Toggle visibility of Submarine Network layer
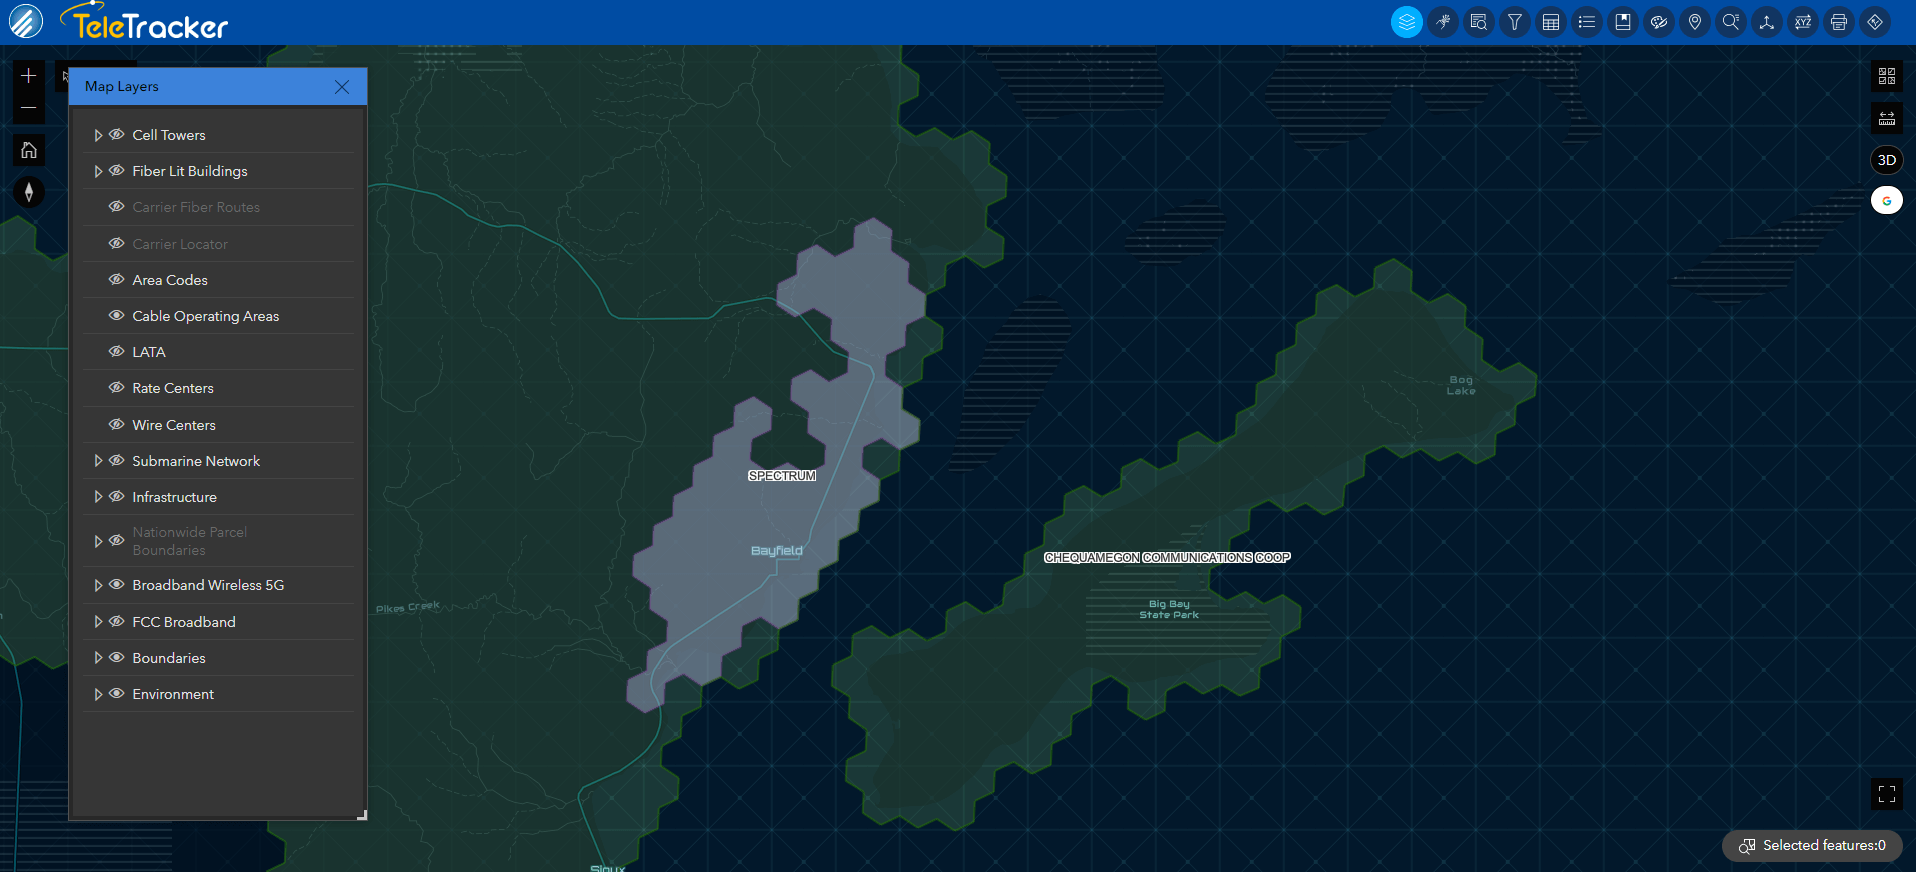Screen dimensions: 1916x872 (x=117, y=461)
